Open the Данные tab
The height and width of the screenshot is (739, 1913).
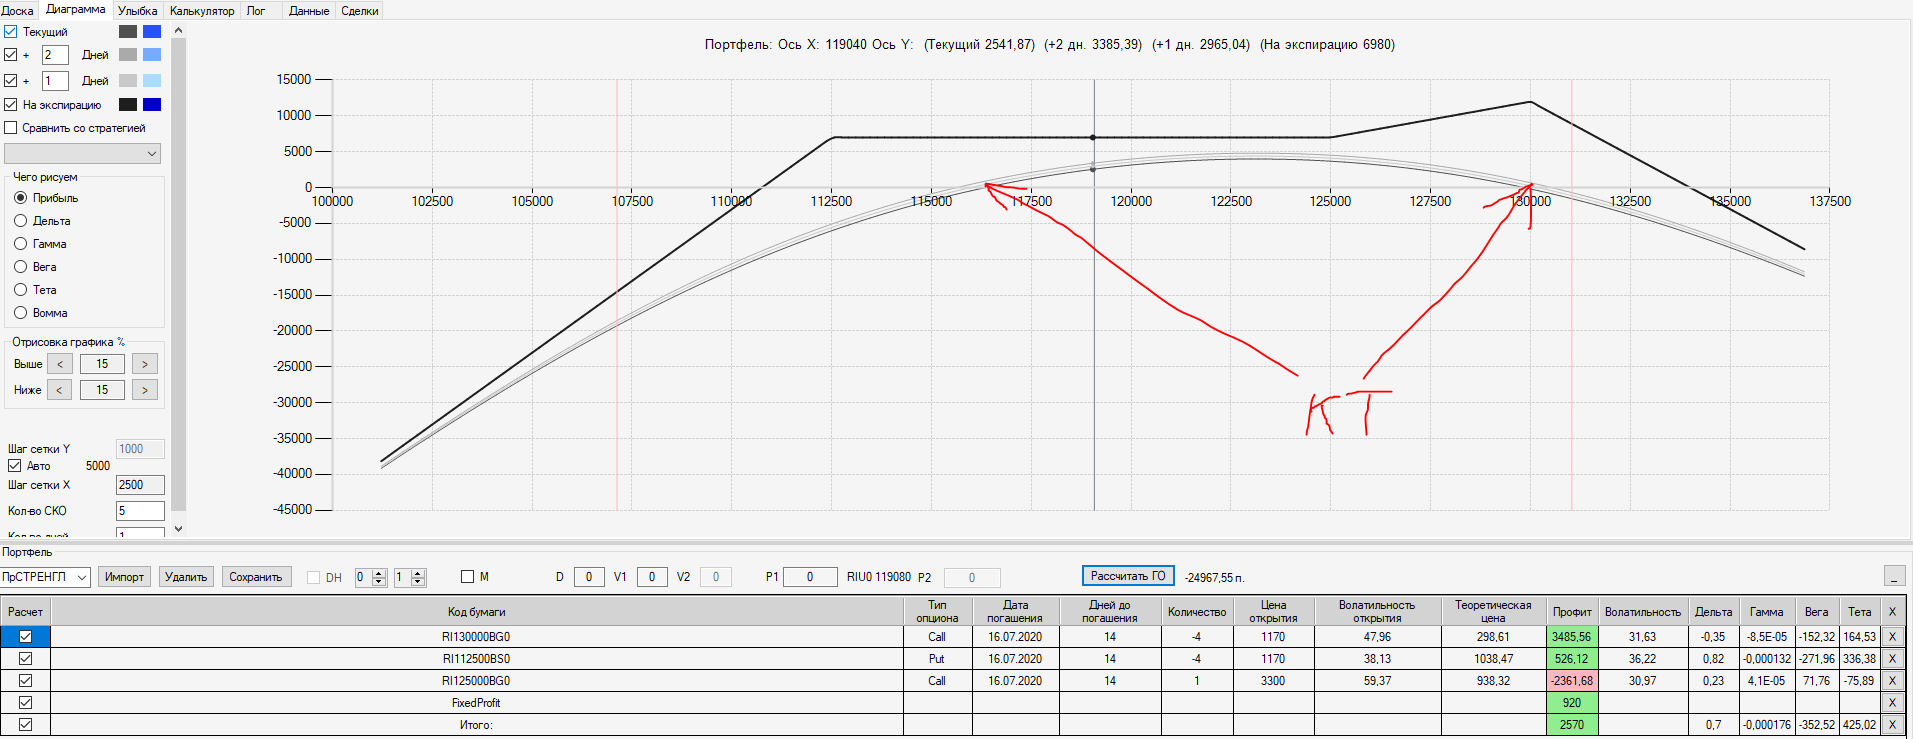click(x=309, y=11)
